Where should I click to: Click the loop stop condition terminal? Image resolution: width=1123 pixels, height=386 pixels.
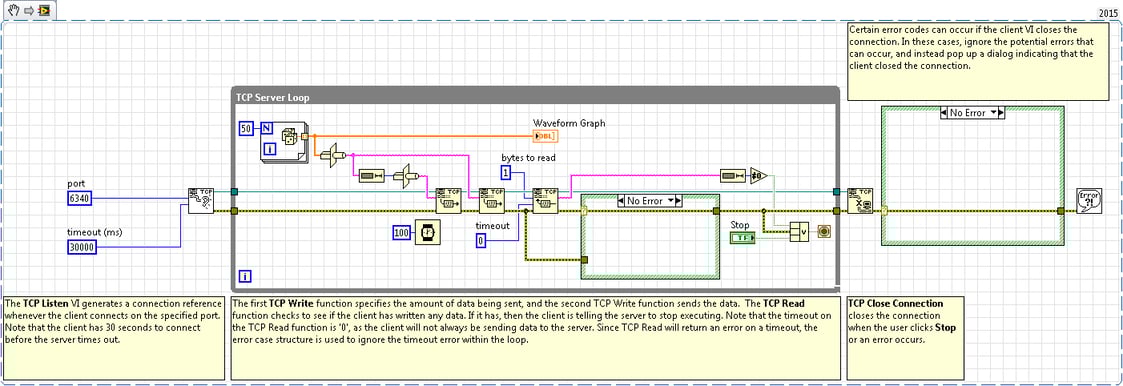[823, 232]
